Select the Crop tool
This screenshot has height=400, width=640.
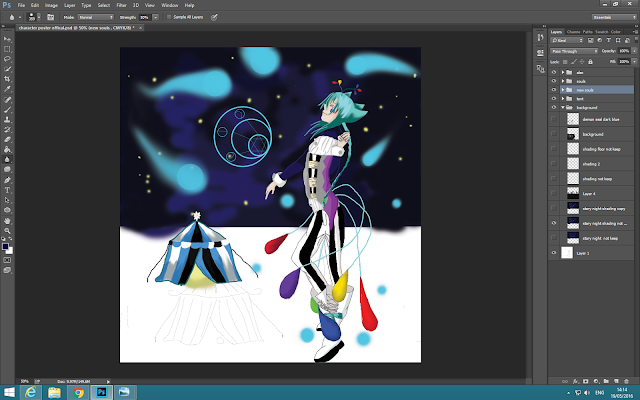[x=7, y=79]
